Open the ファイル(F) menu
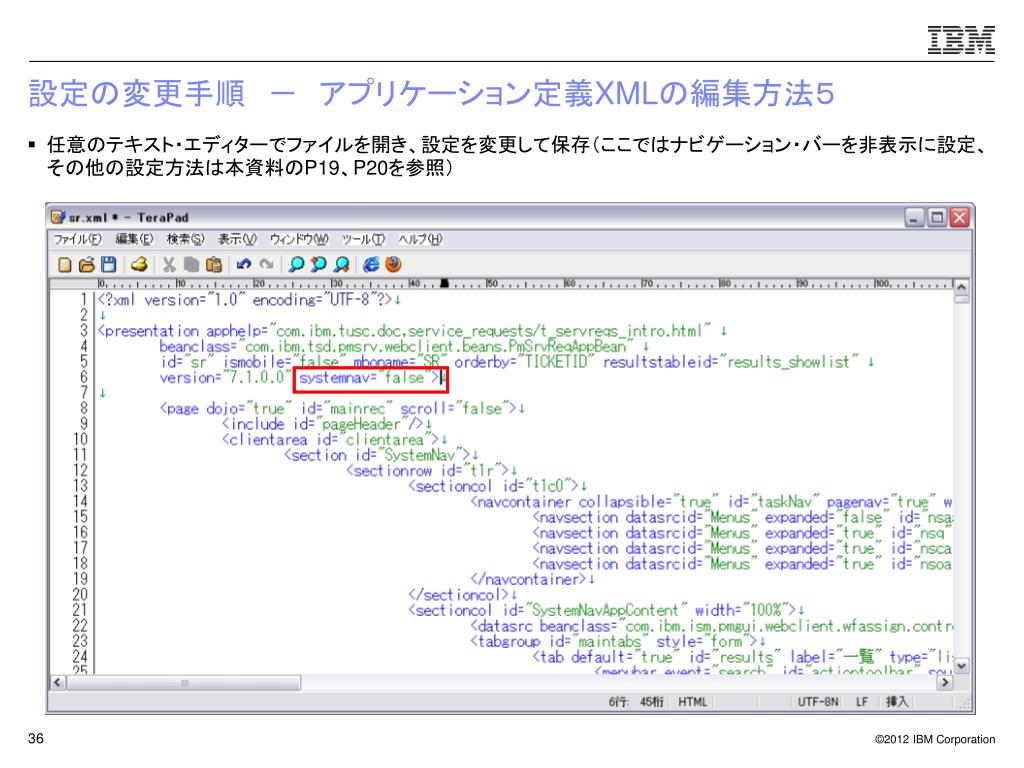 [x=77, y=239]
